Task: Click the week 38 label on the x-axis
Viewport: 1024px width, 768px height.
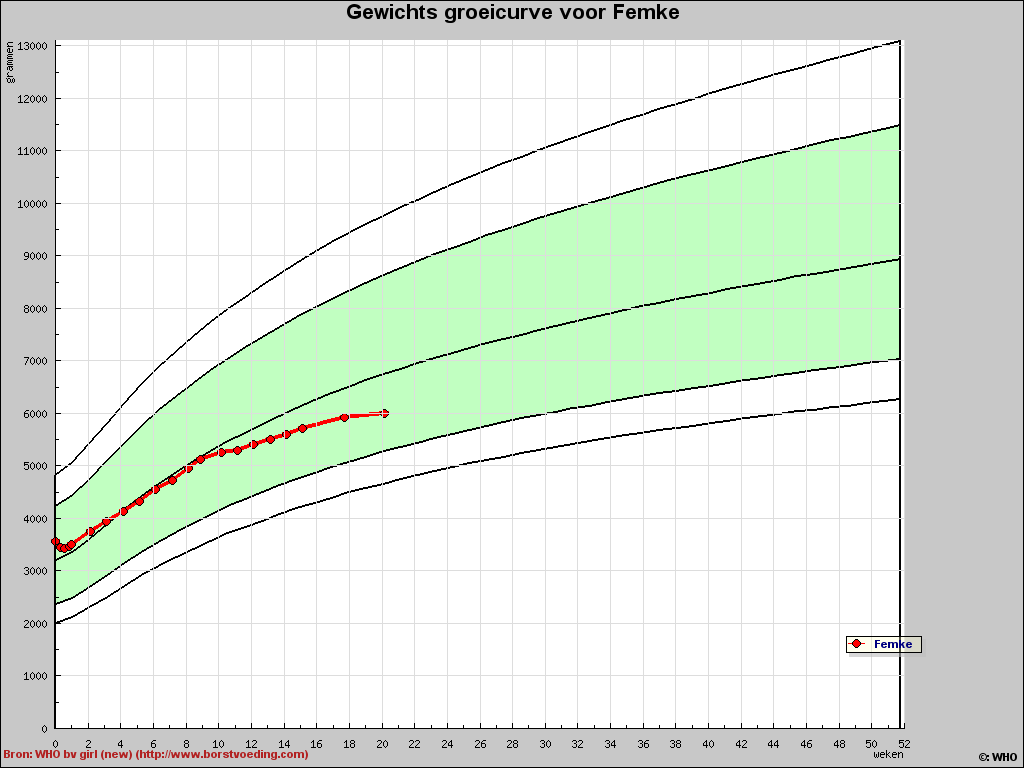Action: (x=676, y=744)
